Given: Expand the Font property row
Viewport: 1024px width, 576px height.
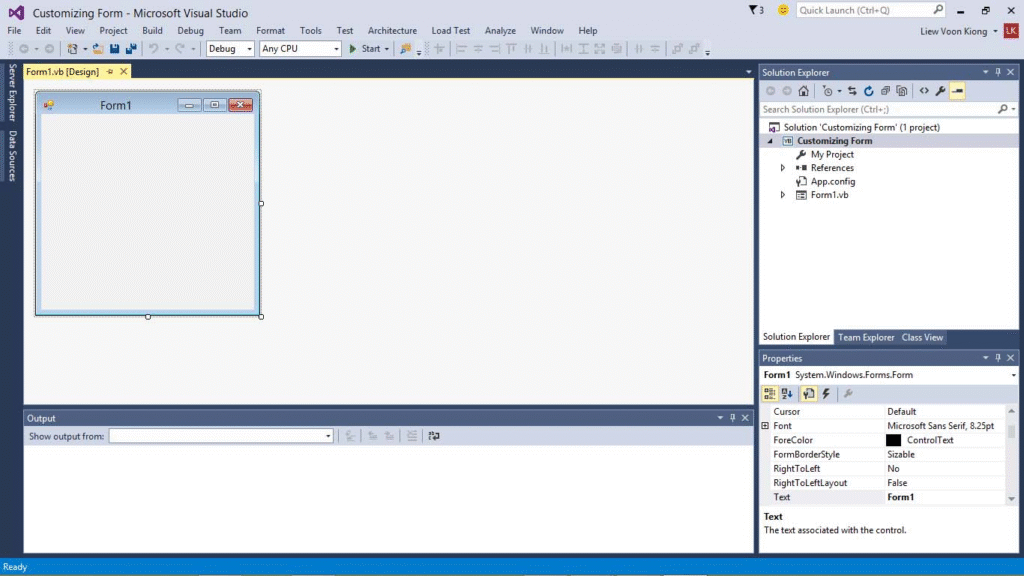Looking at the screenshot, I should [766, 426].
